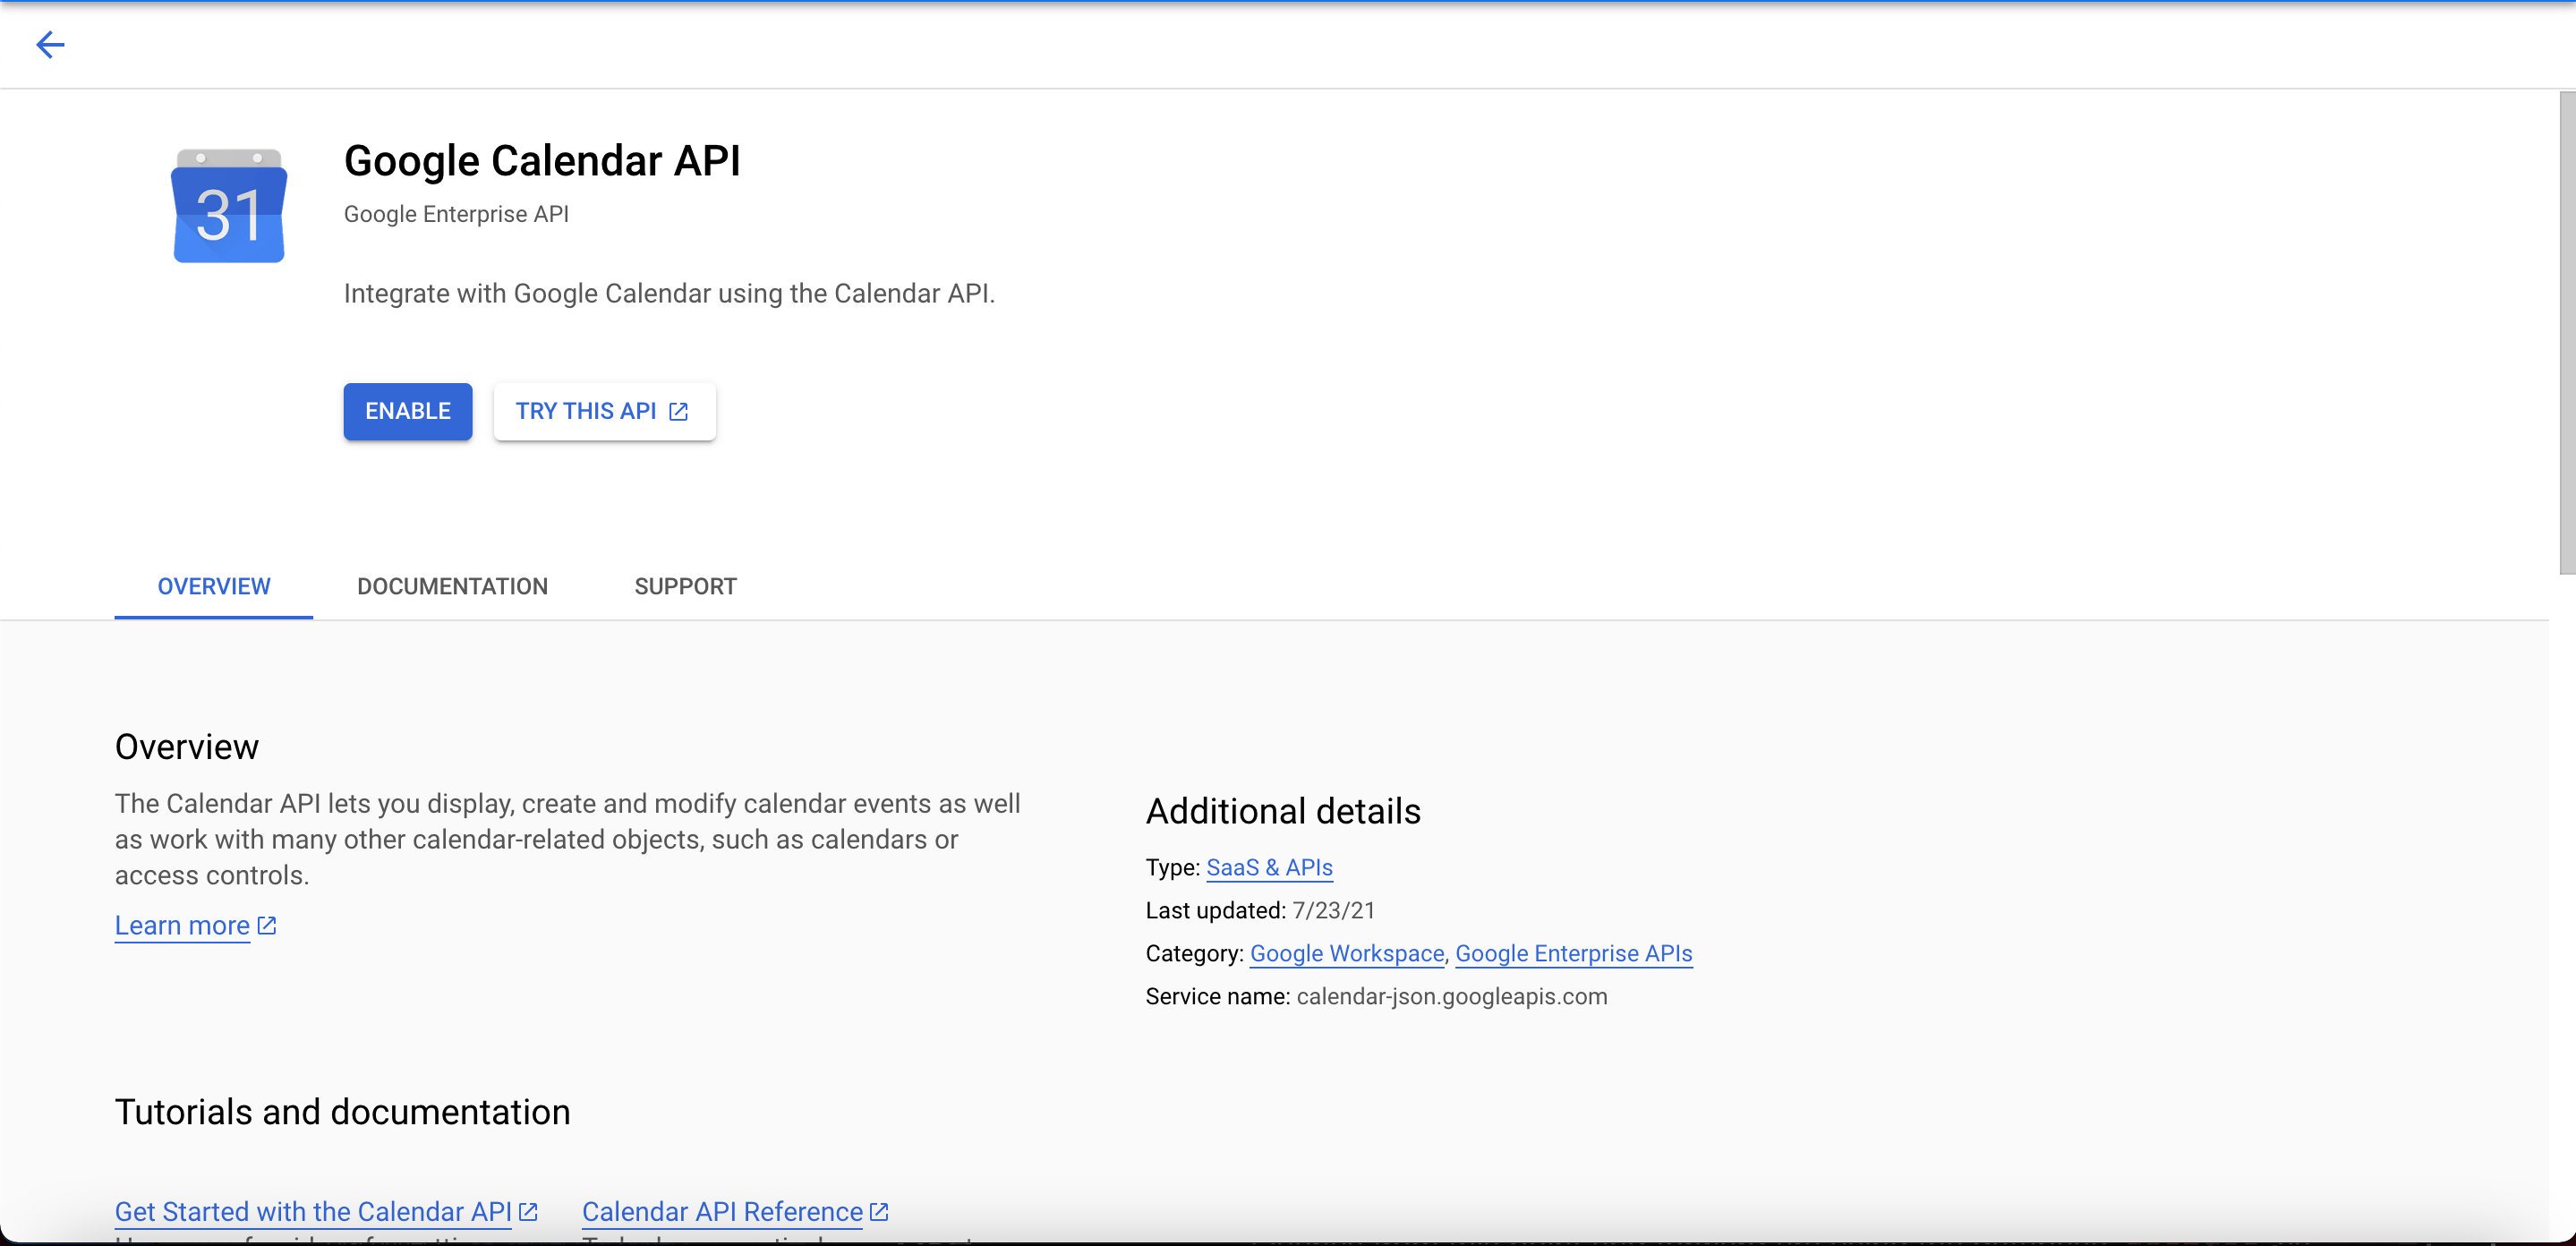Switch to the DOCUMENTATION tab
The height and width of the screenshot is (1246, 2576).
[452, 587]
